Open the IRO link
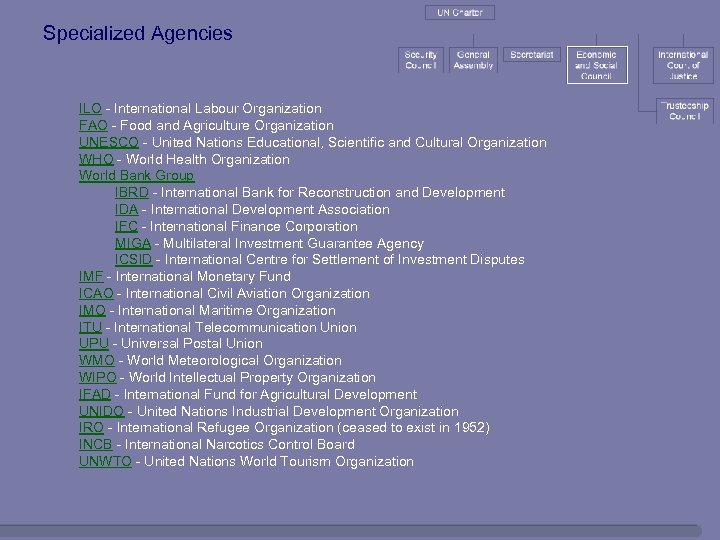This screenshot has width=720, height=540. tap(91, 428)
